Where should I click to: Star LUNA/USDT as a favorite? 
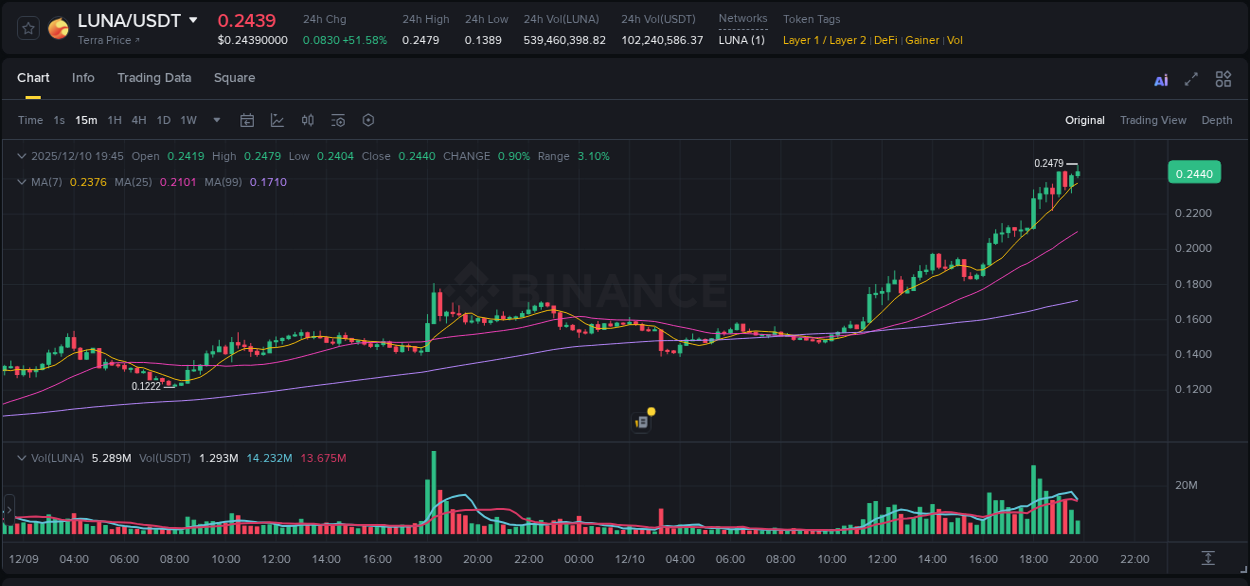(27, 28)
